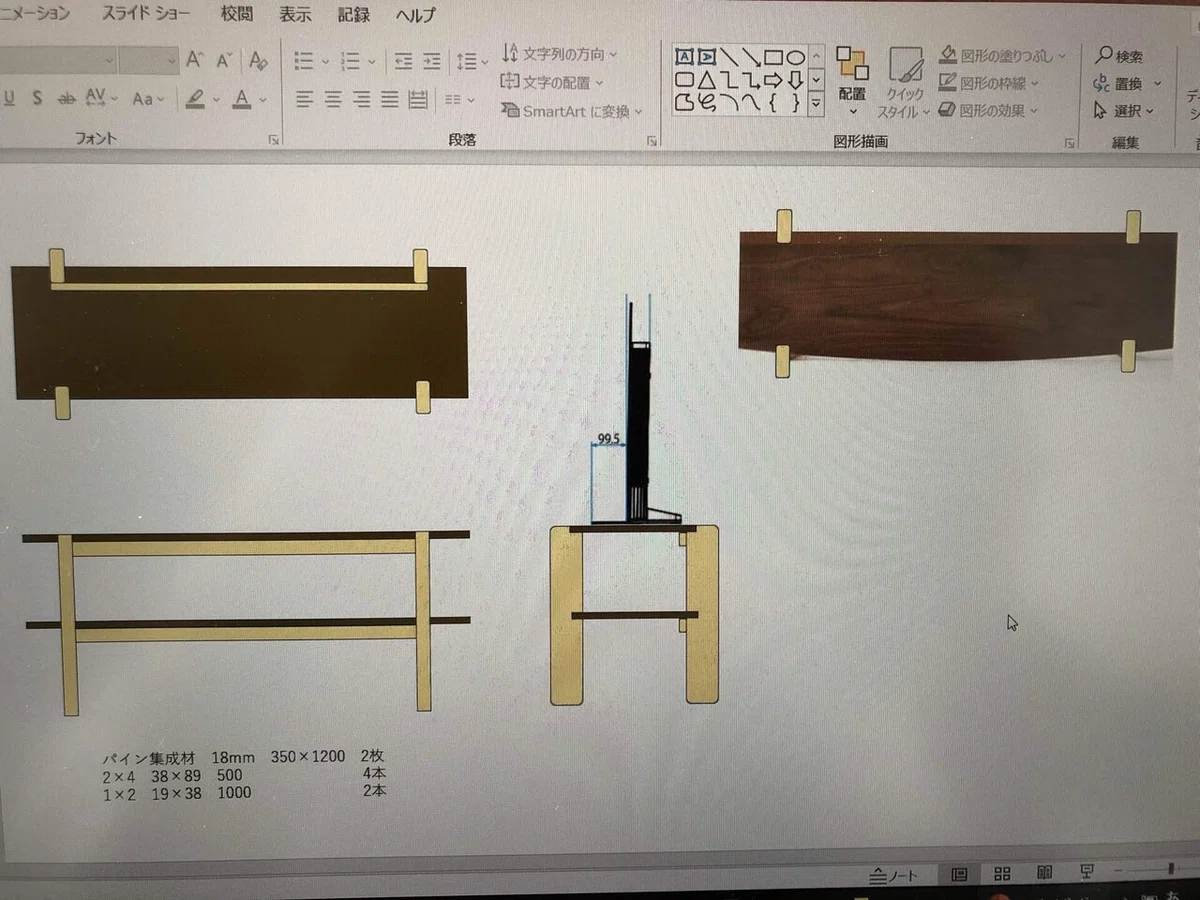Select the rectangle shape

coord(773,57)
